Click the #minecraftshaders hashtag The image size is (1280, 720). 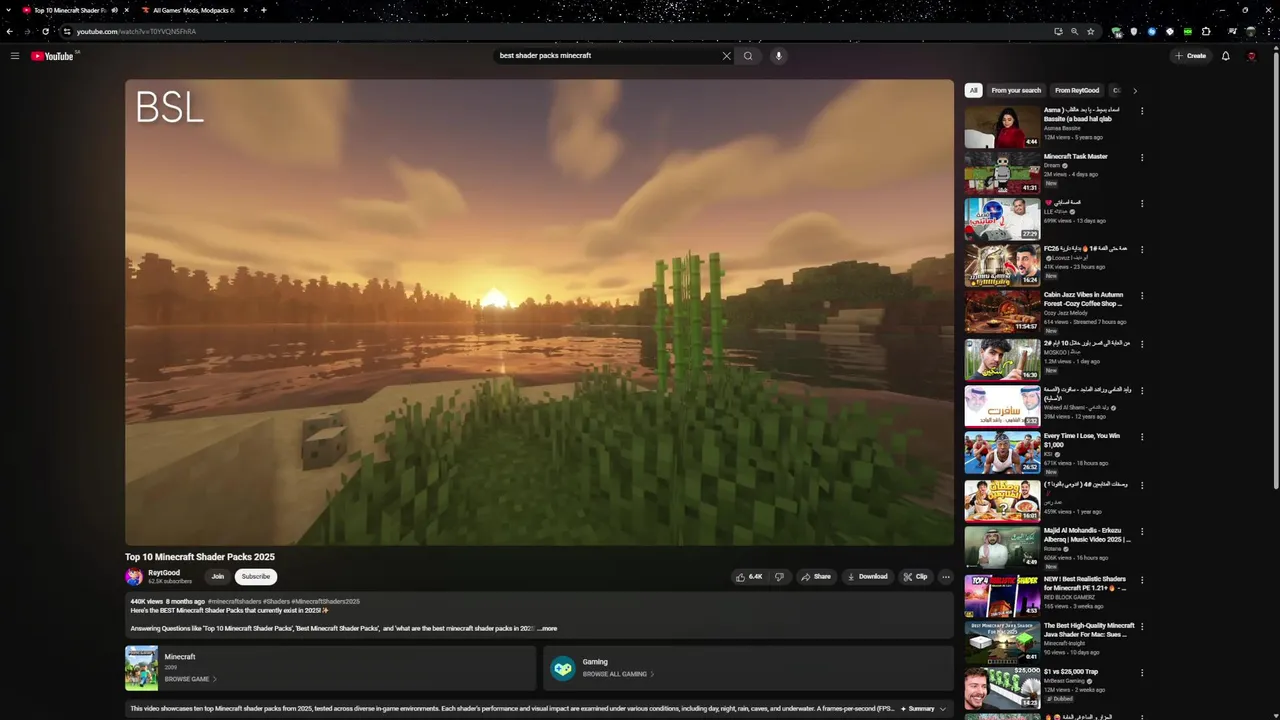click(x=234, y=601)
